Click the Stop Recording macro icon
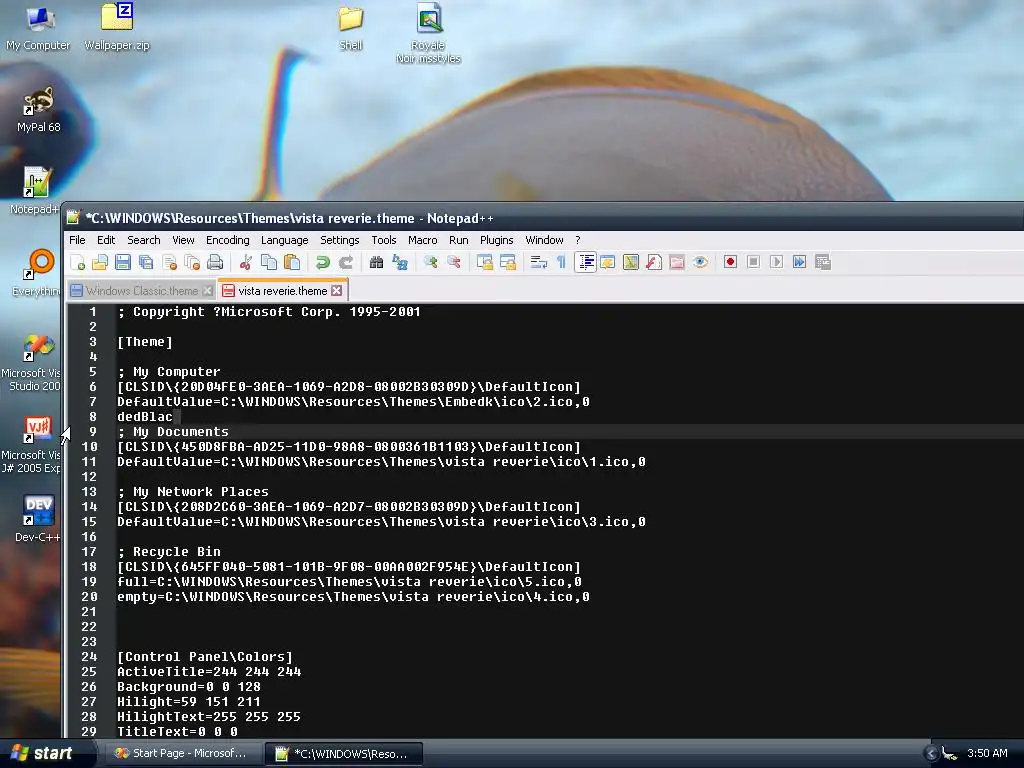This screenshot has width=1024, height=768. [753, 263]
